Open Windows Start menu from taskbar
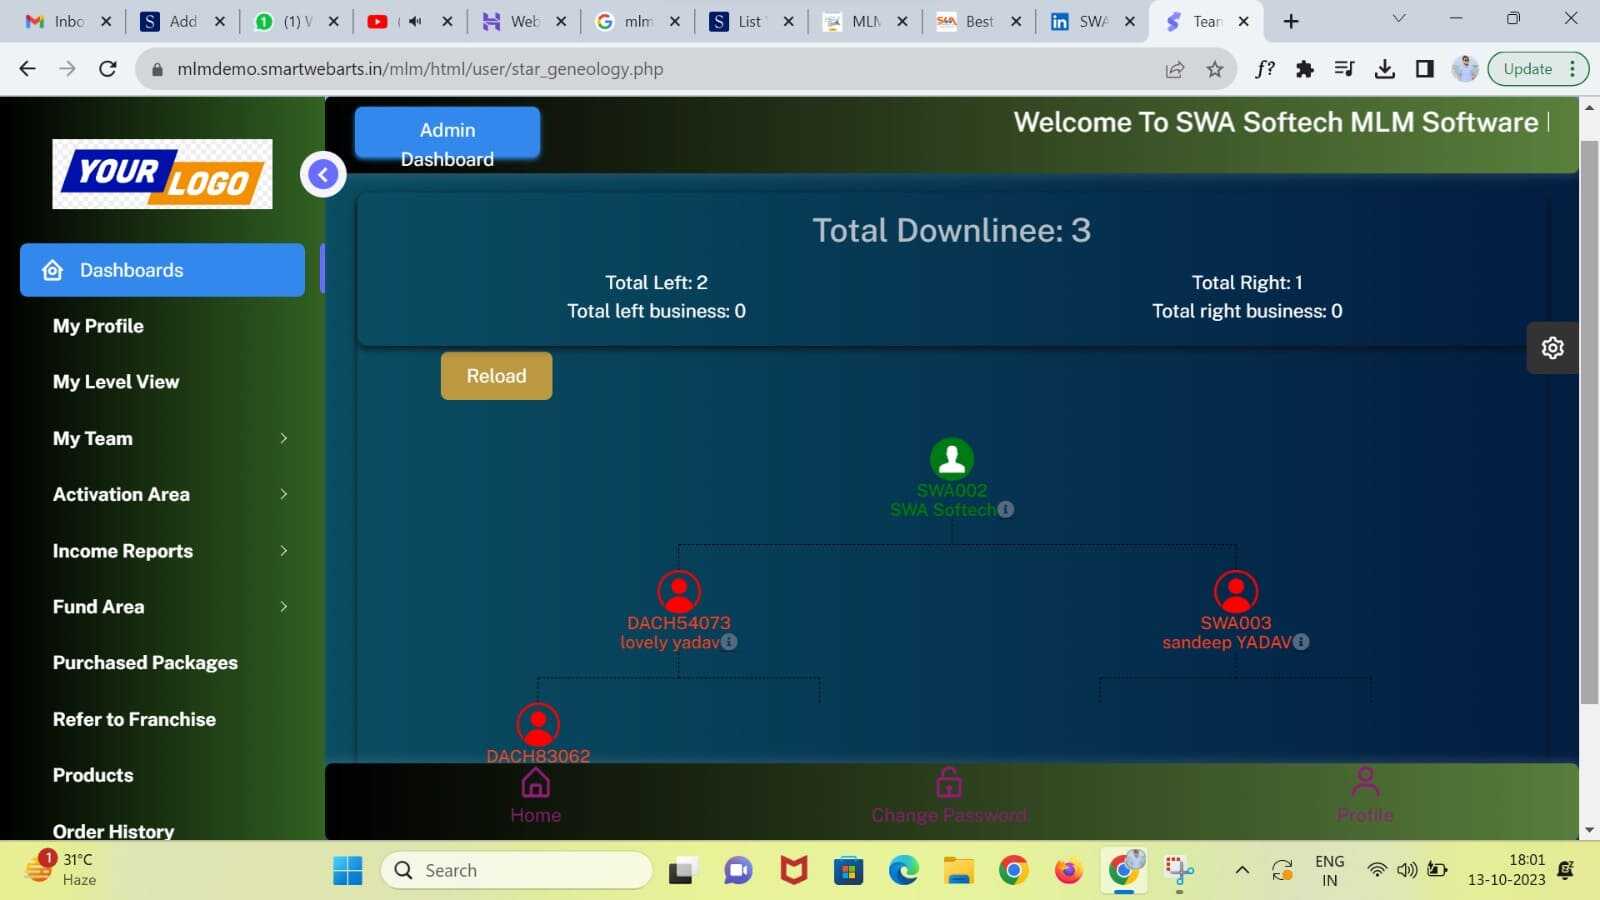Image resolution: width=1600 pixels, height=900 pixels. click(x=348, y=871)
